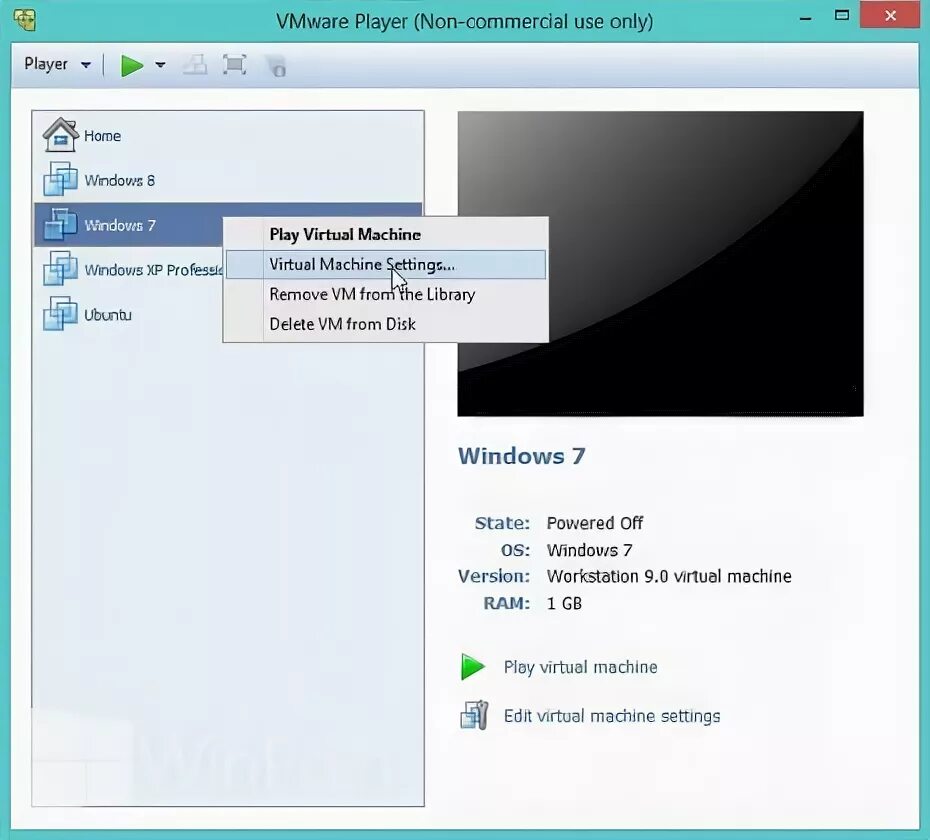Minimize the VMware Player window
This screenshot has width=930, height=840.
click(805, 17)
